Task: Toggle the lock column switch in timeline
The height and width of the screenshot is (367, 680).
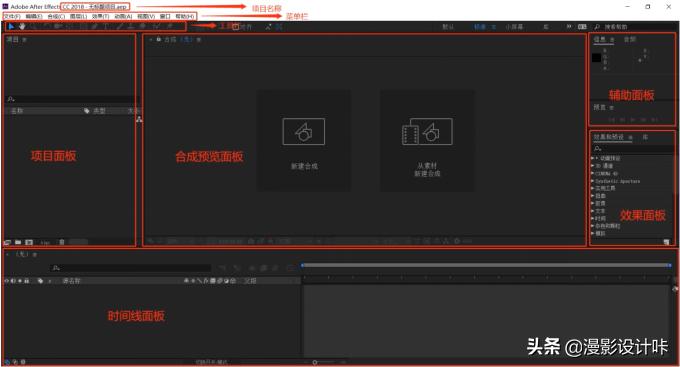Action: point(26,281)
